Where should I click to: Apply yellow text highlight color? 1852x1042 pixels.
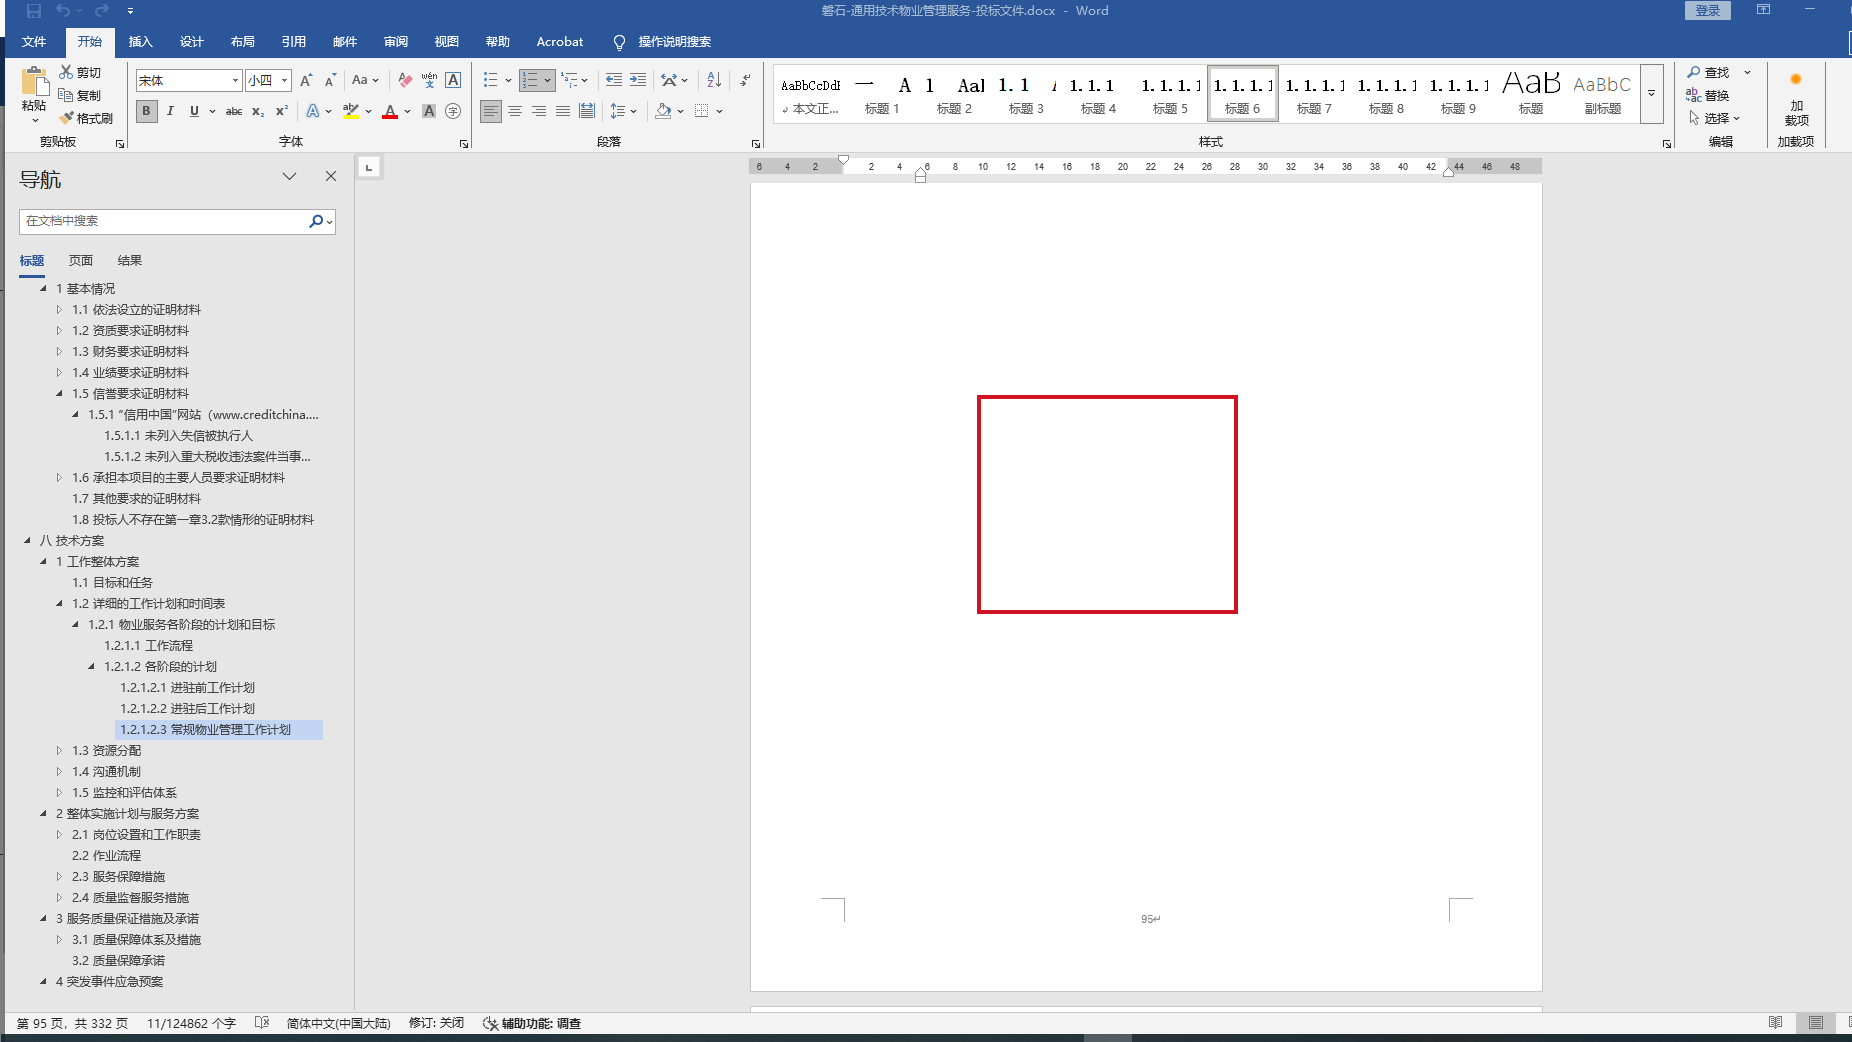click(351, 111)
